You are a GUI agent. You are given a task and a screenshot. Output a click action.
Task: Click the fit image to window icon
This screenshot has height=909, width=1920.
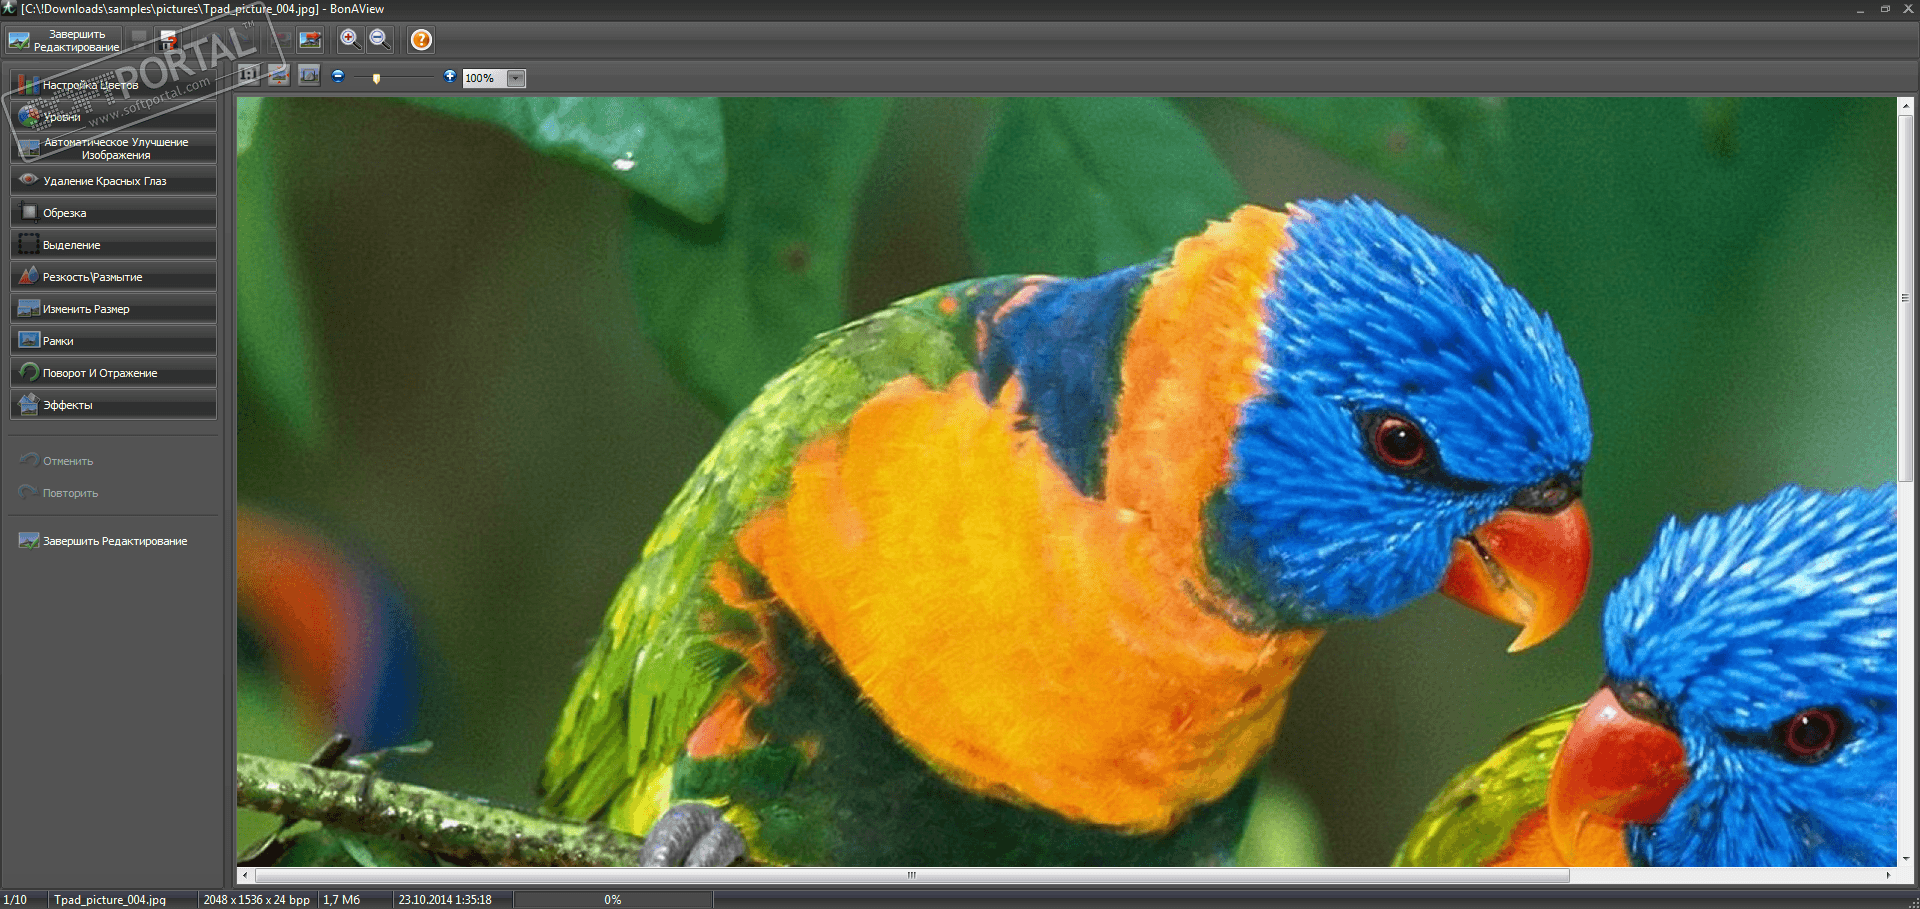click(279, 75)
